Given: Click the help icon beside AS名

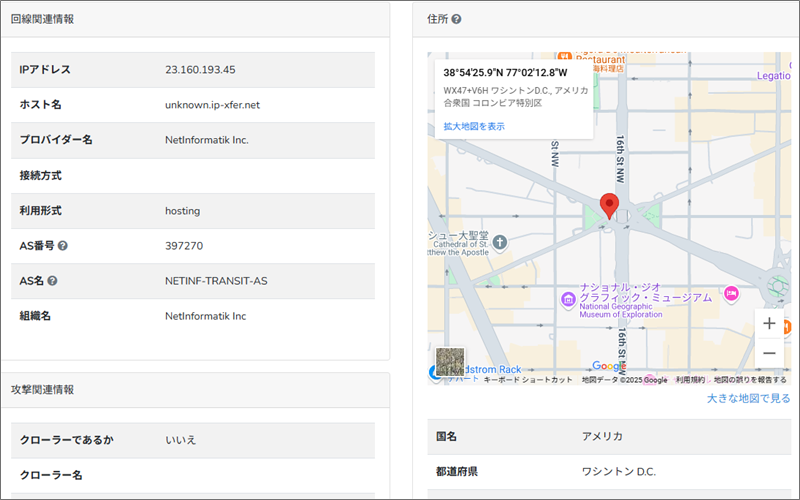Looking at the screenshot, I should click(52, 281).
